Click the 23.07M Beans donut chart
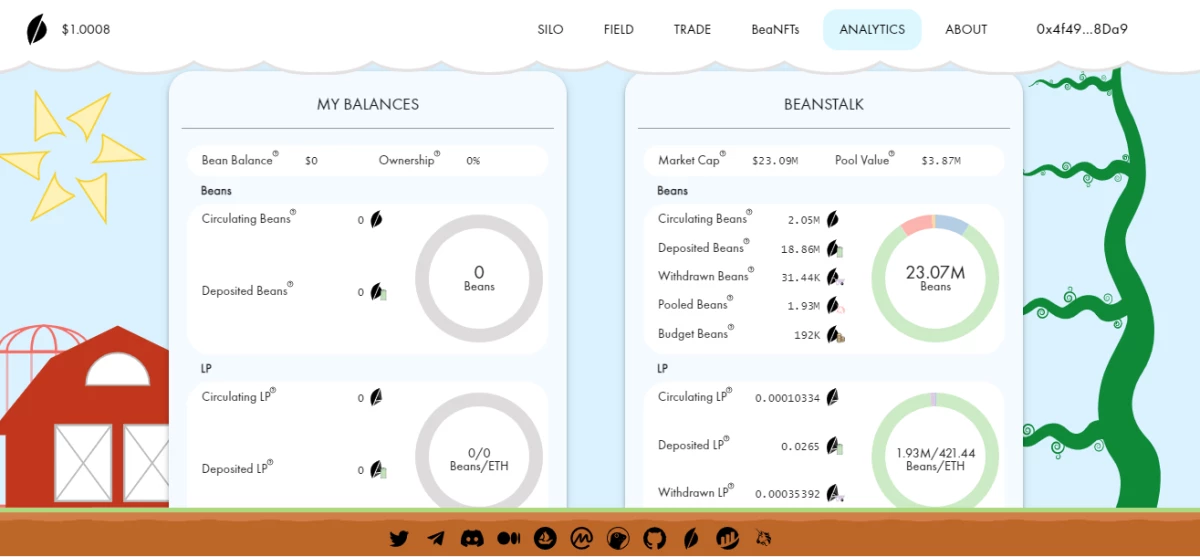Viewport: 1200px width, 557px height. (935, 278)
